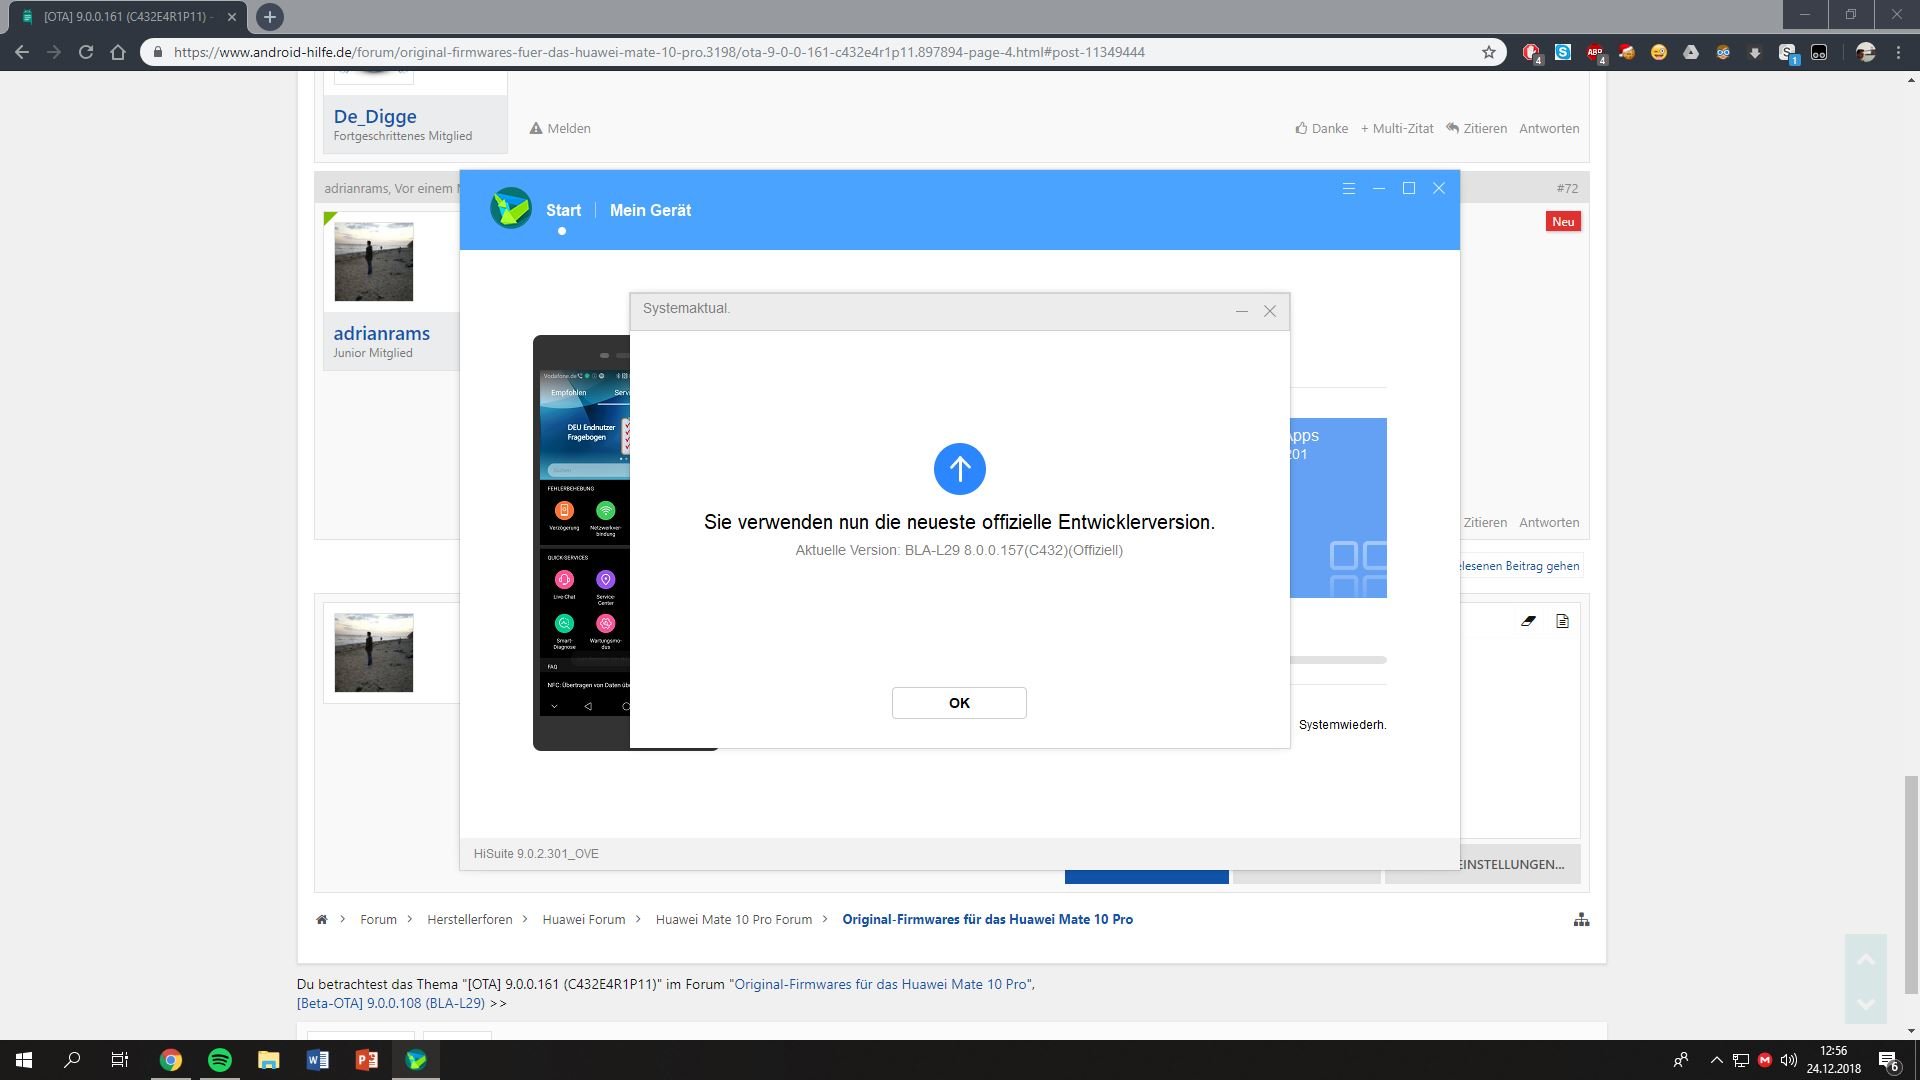Open Word from the taskbar

coord(317,1060)
